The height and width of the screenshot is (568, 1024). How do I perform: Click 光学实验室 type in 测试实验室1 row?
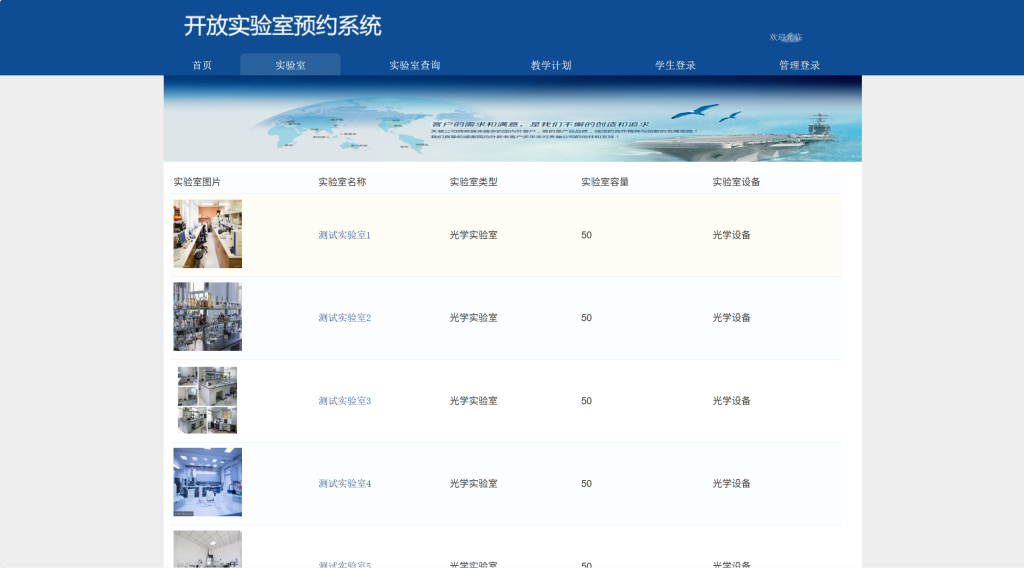[x=473, y=235]
